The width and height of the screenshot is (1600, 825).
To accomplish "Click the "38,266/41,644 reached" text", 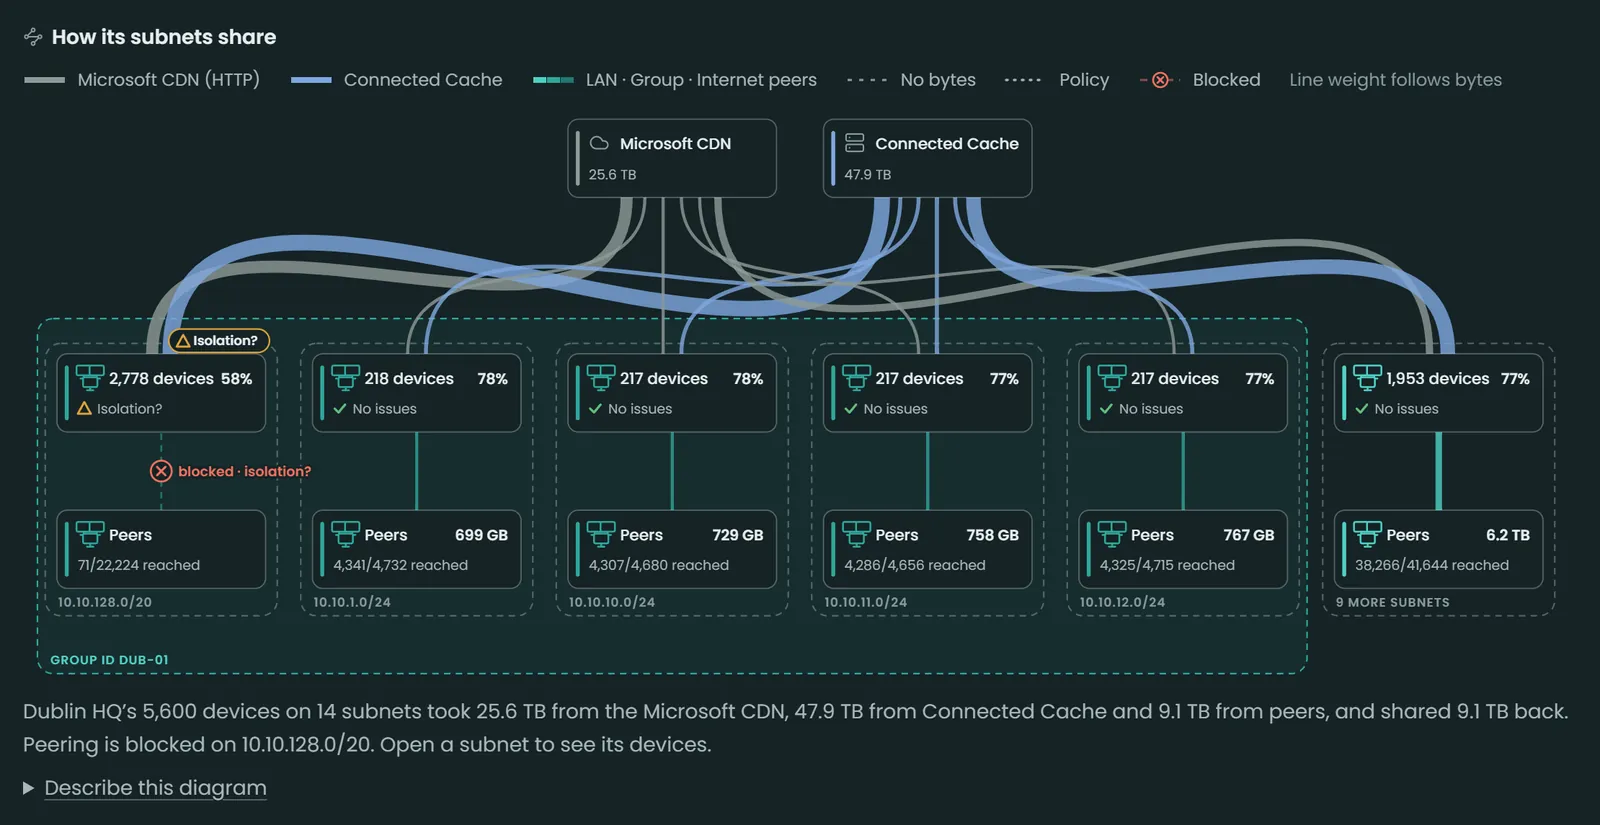I will pyautogui.click(x=1432, y=565).
